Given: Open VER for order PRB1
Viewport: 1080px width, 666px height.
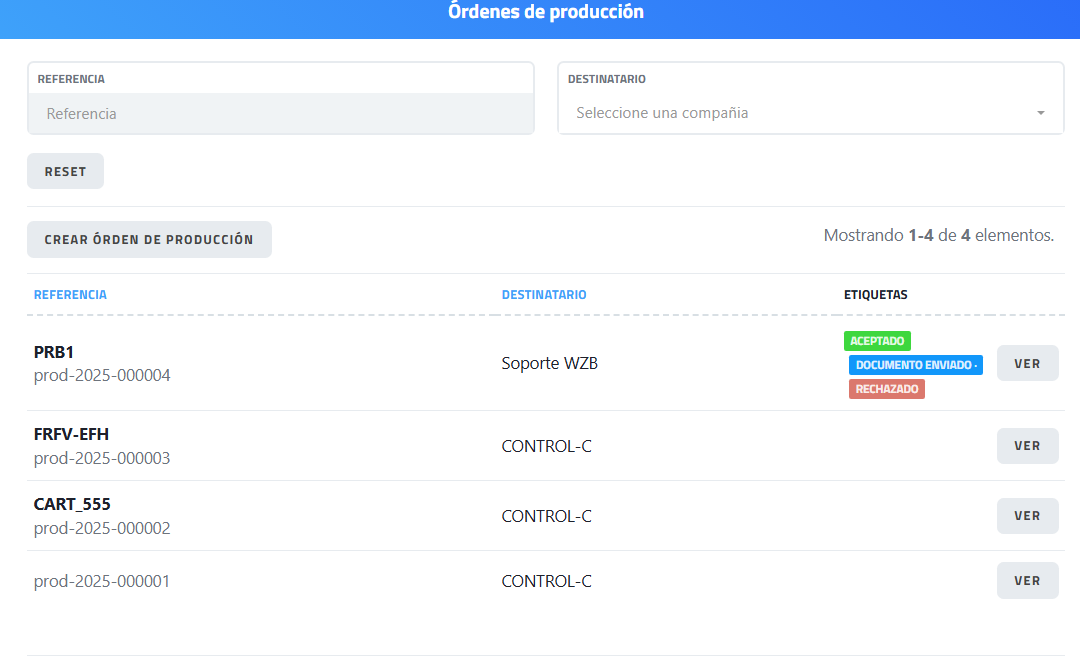Looking at the screenshot, I should pos(1027,364).
